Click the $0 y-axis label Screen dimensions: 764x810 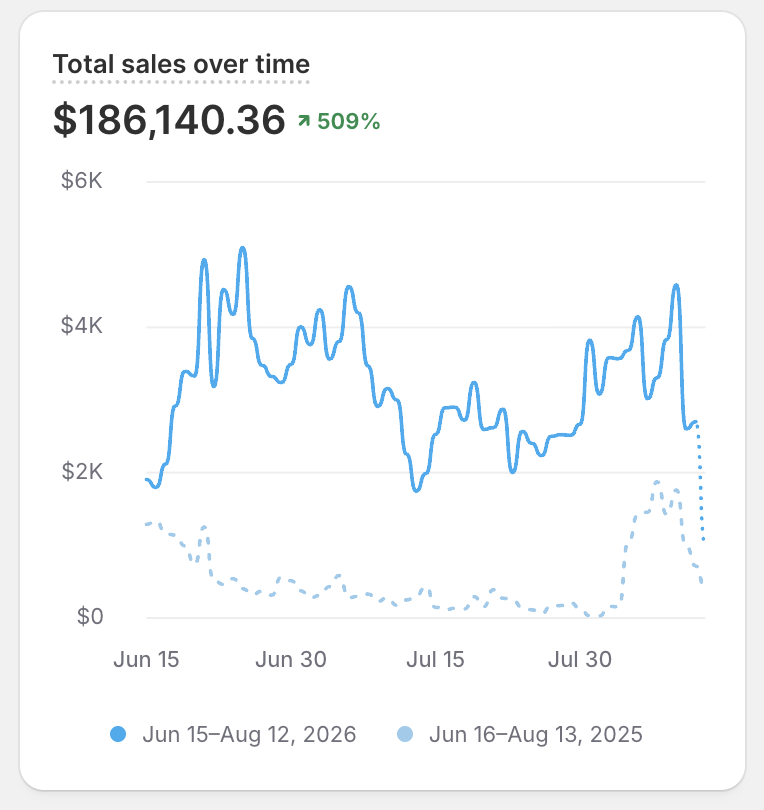(90, 617)
